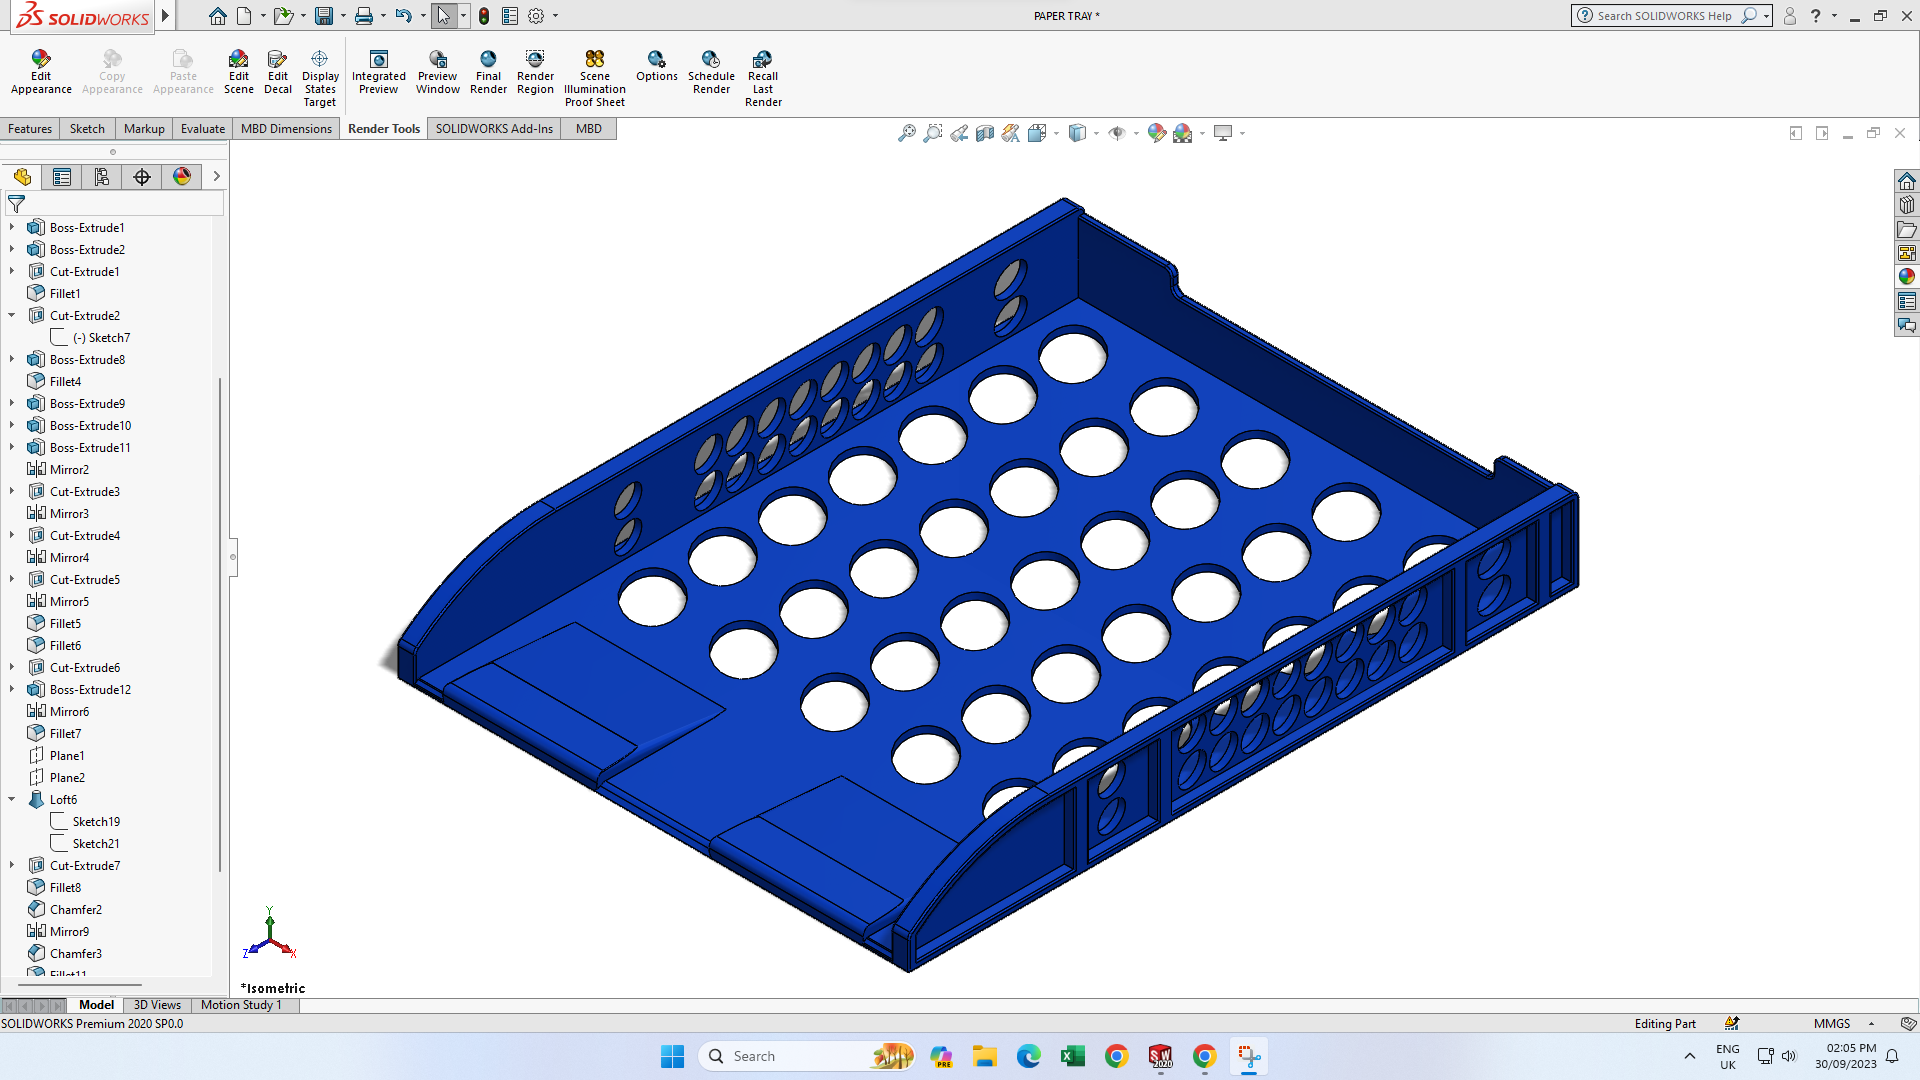Select the Schedule Render tool
Screen dimensions: 1920x1080
pos(711,73)
